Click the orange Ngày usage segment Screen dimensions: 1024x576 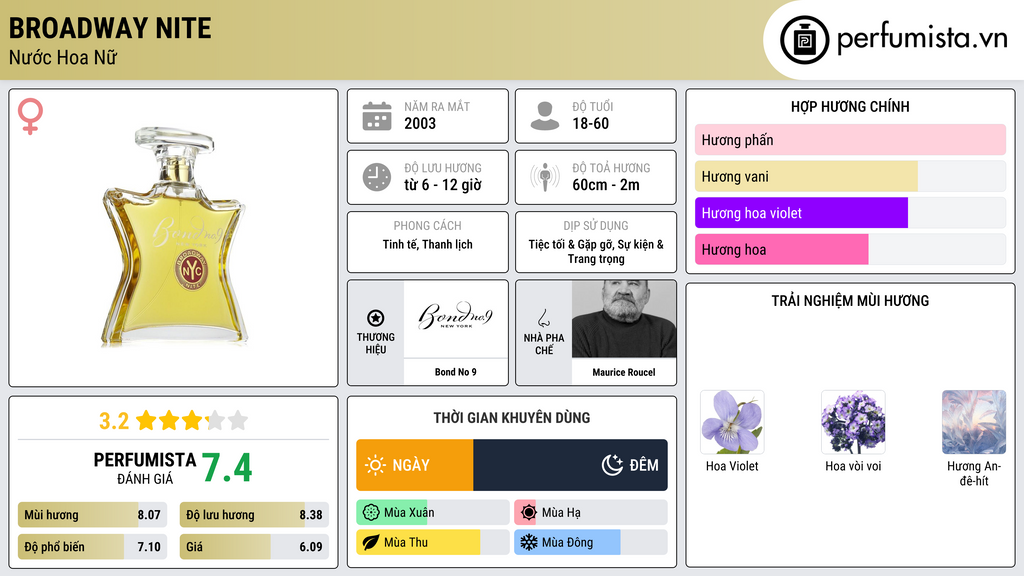pos(415,465)
